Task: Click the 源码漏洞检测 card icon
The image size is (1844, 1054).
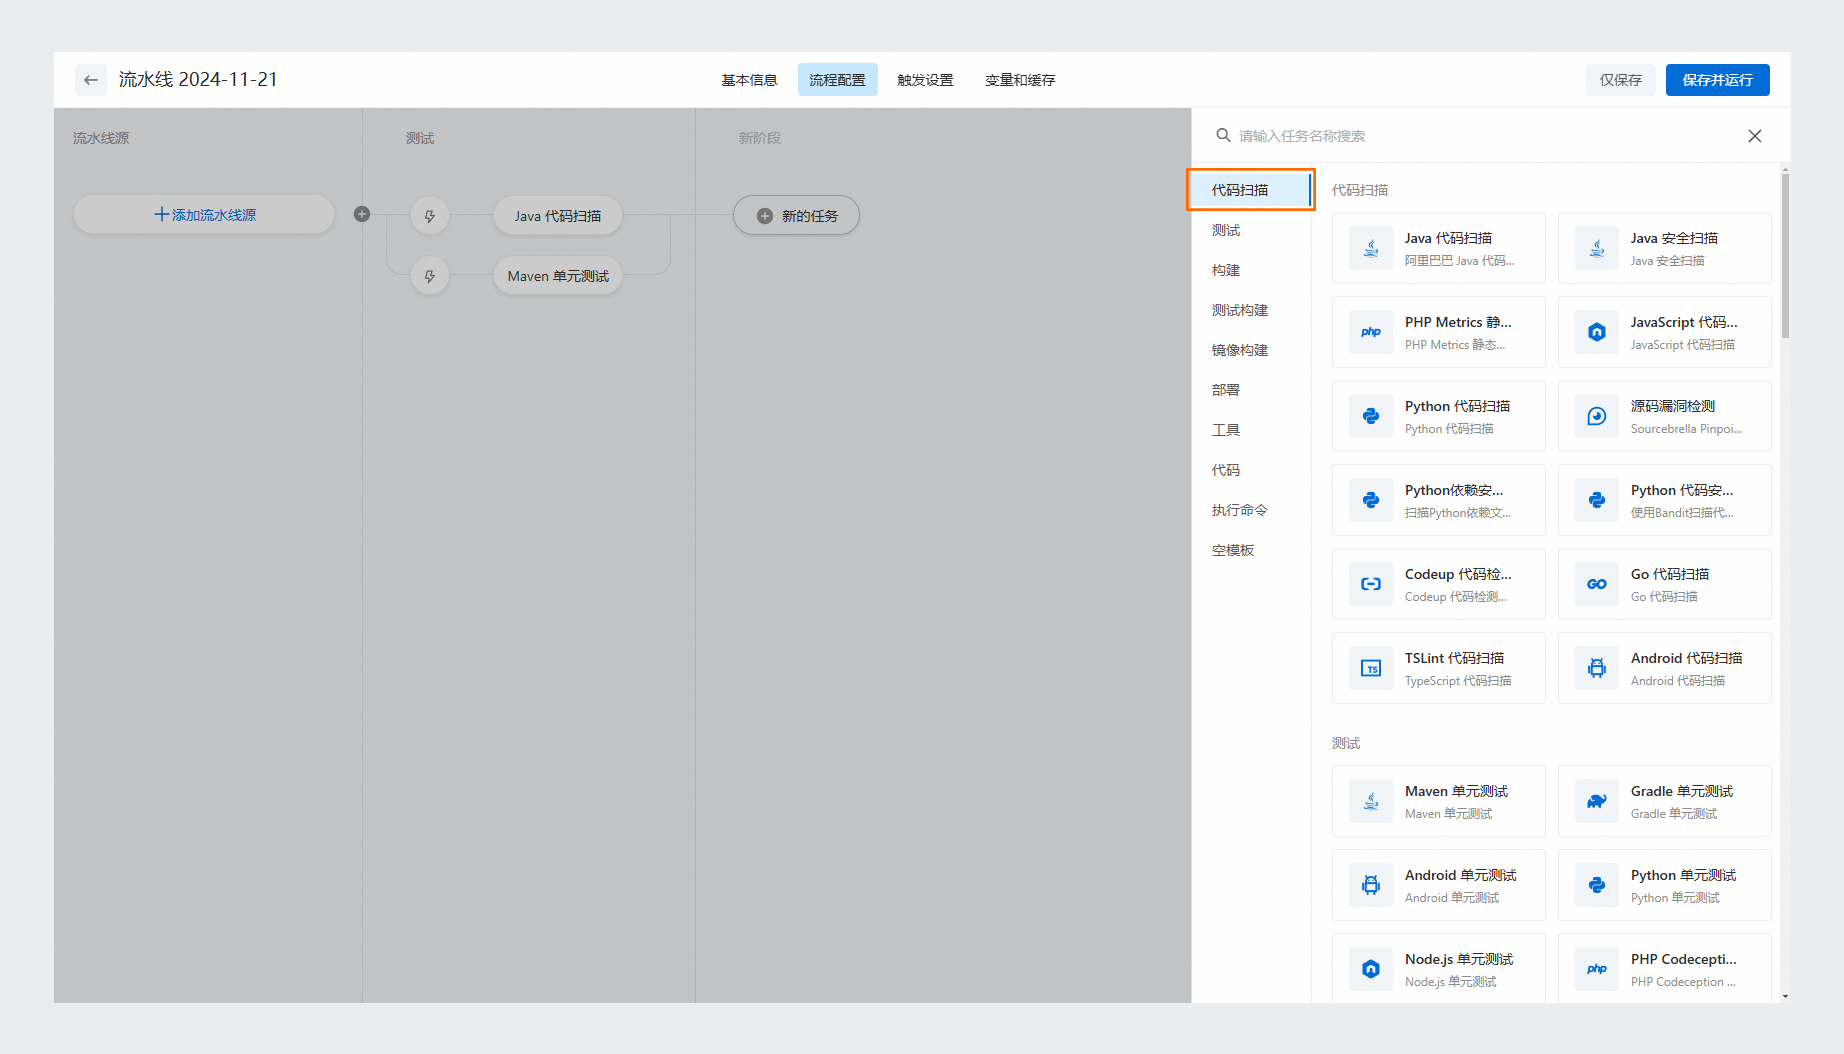Action: click(1597, 416)
